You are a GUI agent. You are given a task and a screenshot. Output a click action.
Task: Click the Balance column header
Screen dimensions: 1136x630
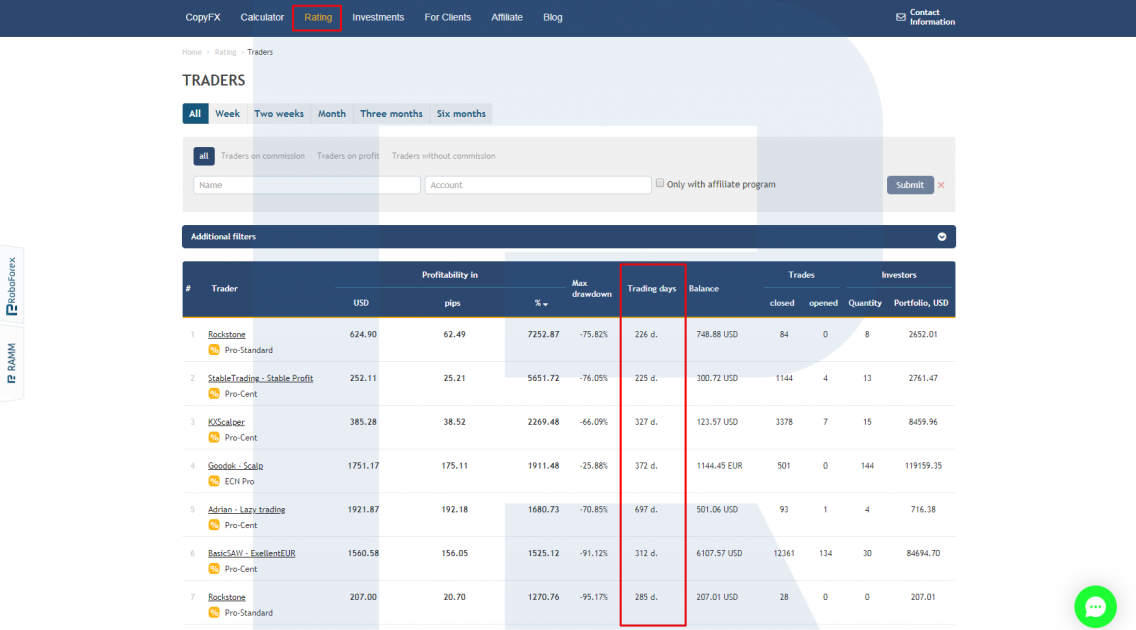[x=703, y=288]
